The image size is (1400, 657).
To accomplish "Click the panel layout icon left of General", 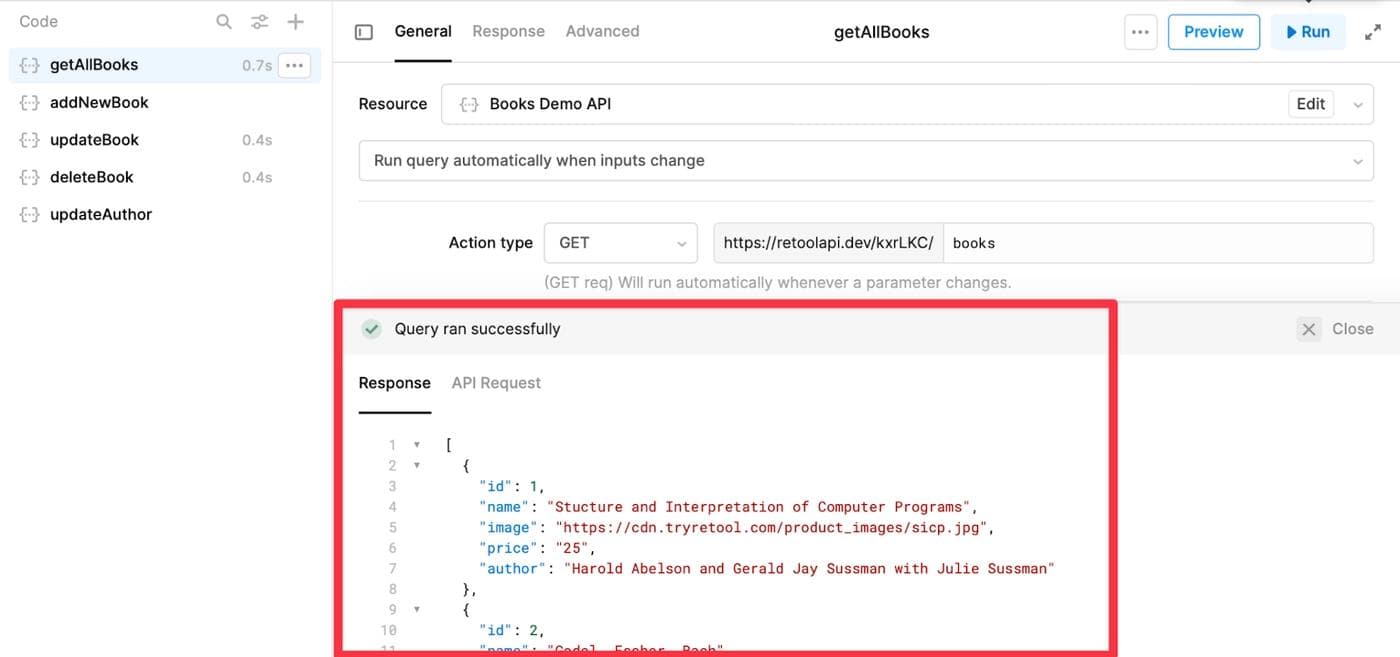I will tap(363, 31).
